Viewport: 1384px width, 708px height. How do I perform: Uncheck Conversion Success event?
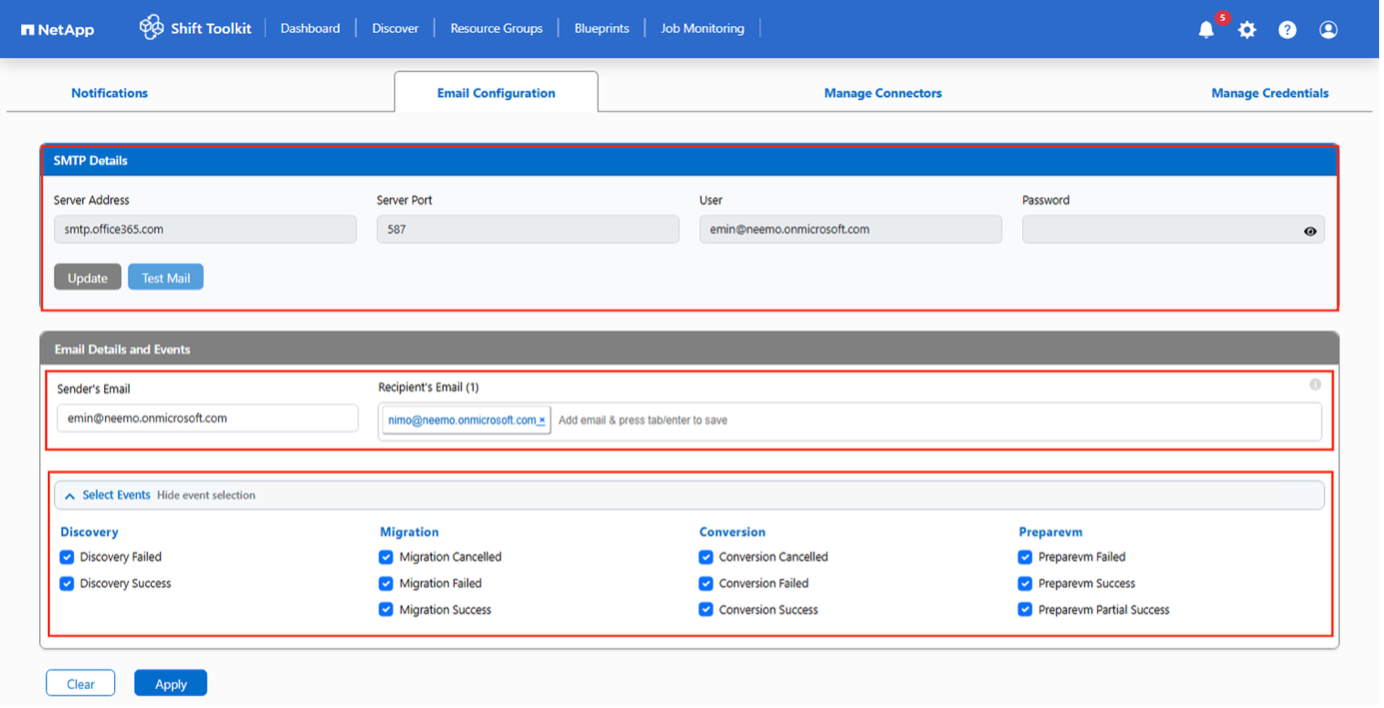click(705, 609)
